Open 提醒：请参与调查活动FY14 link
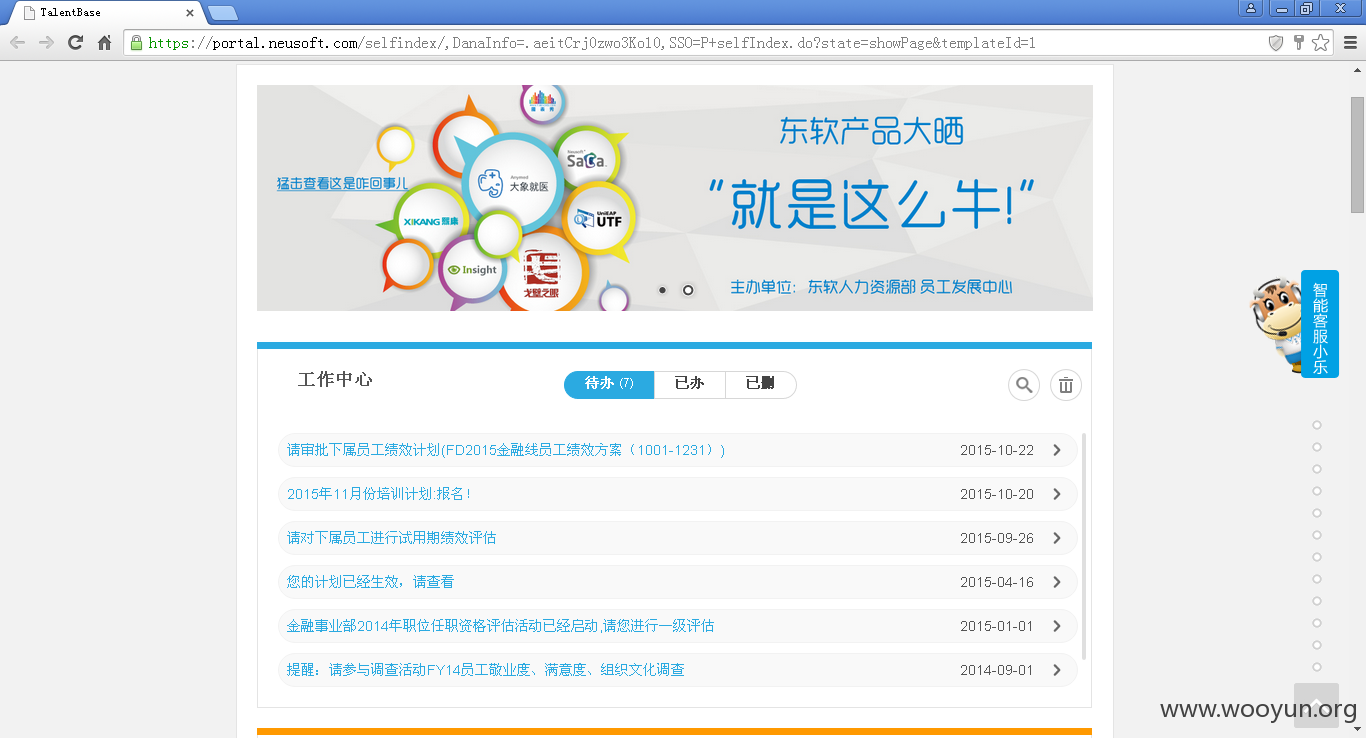The width and height of the screenshot is (1366, 738). (486, 670)
